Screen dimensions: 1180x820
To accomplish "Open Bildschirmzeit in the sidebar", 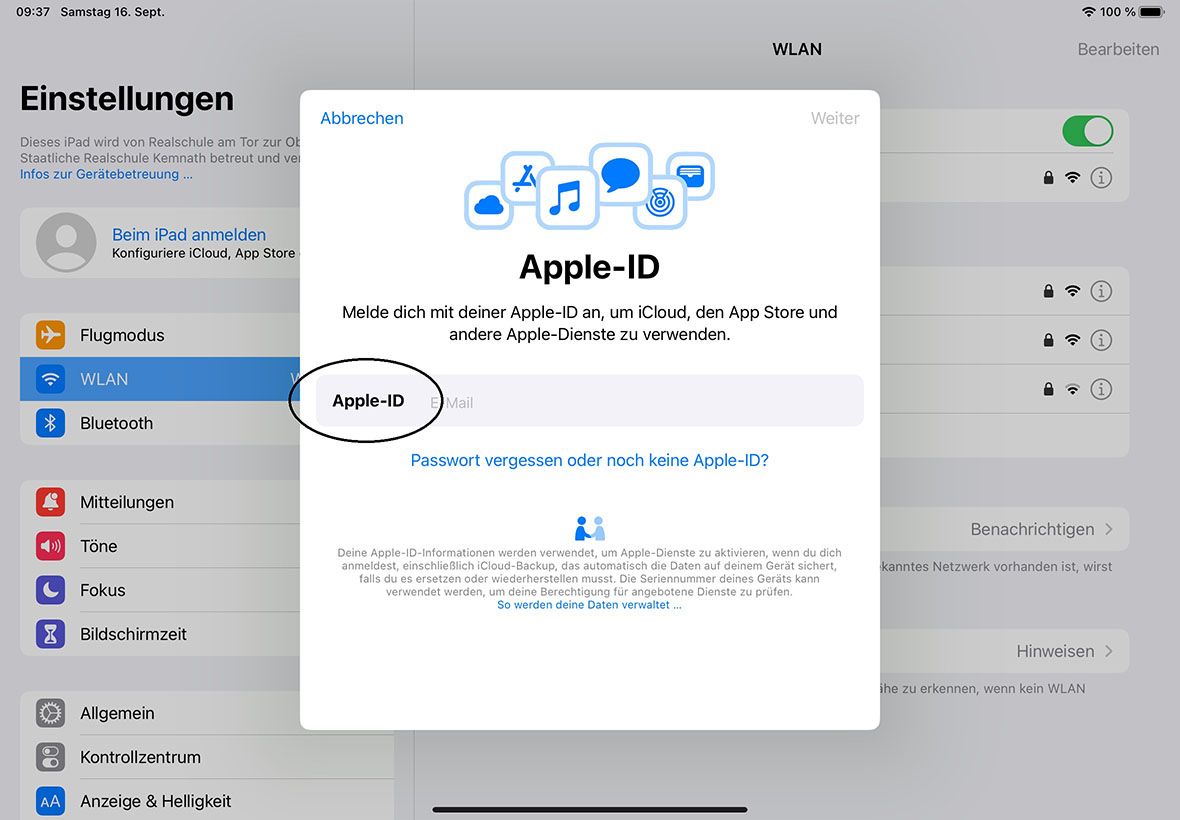I will click(160, 634).
